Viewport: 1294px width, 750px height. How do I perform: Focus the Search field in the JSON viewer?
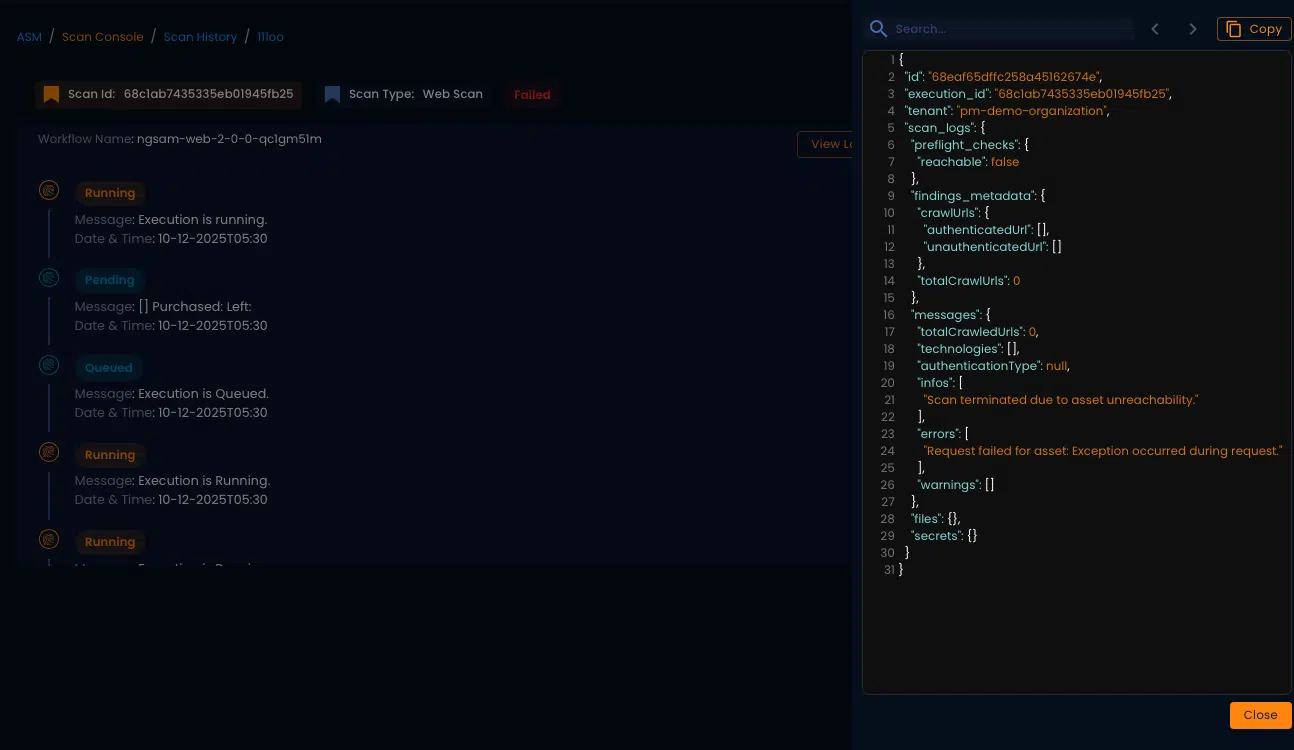(x=1012, y=29)
